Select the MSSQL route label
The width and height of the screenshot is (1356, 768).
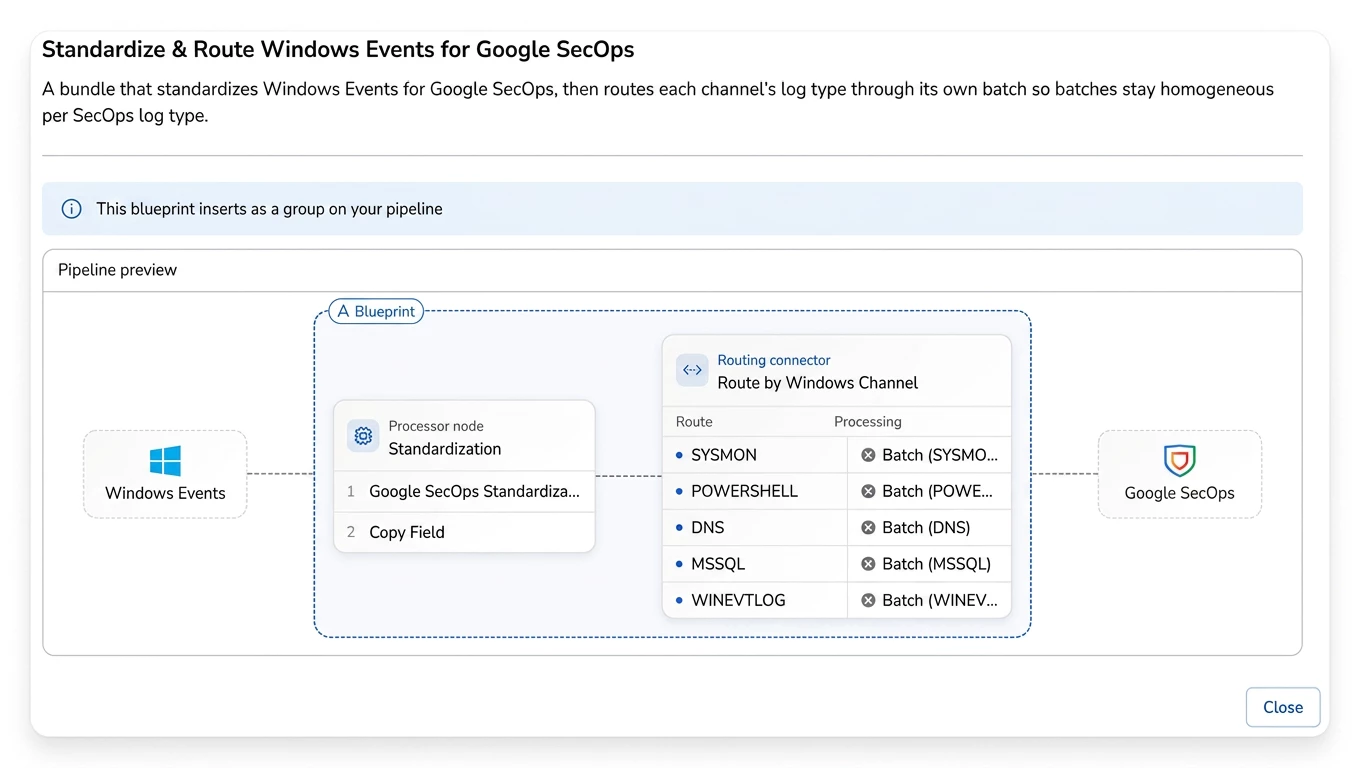pyautogui.click(x=718, y=564)
